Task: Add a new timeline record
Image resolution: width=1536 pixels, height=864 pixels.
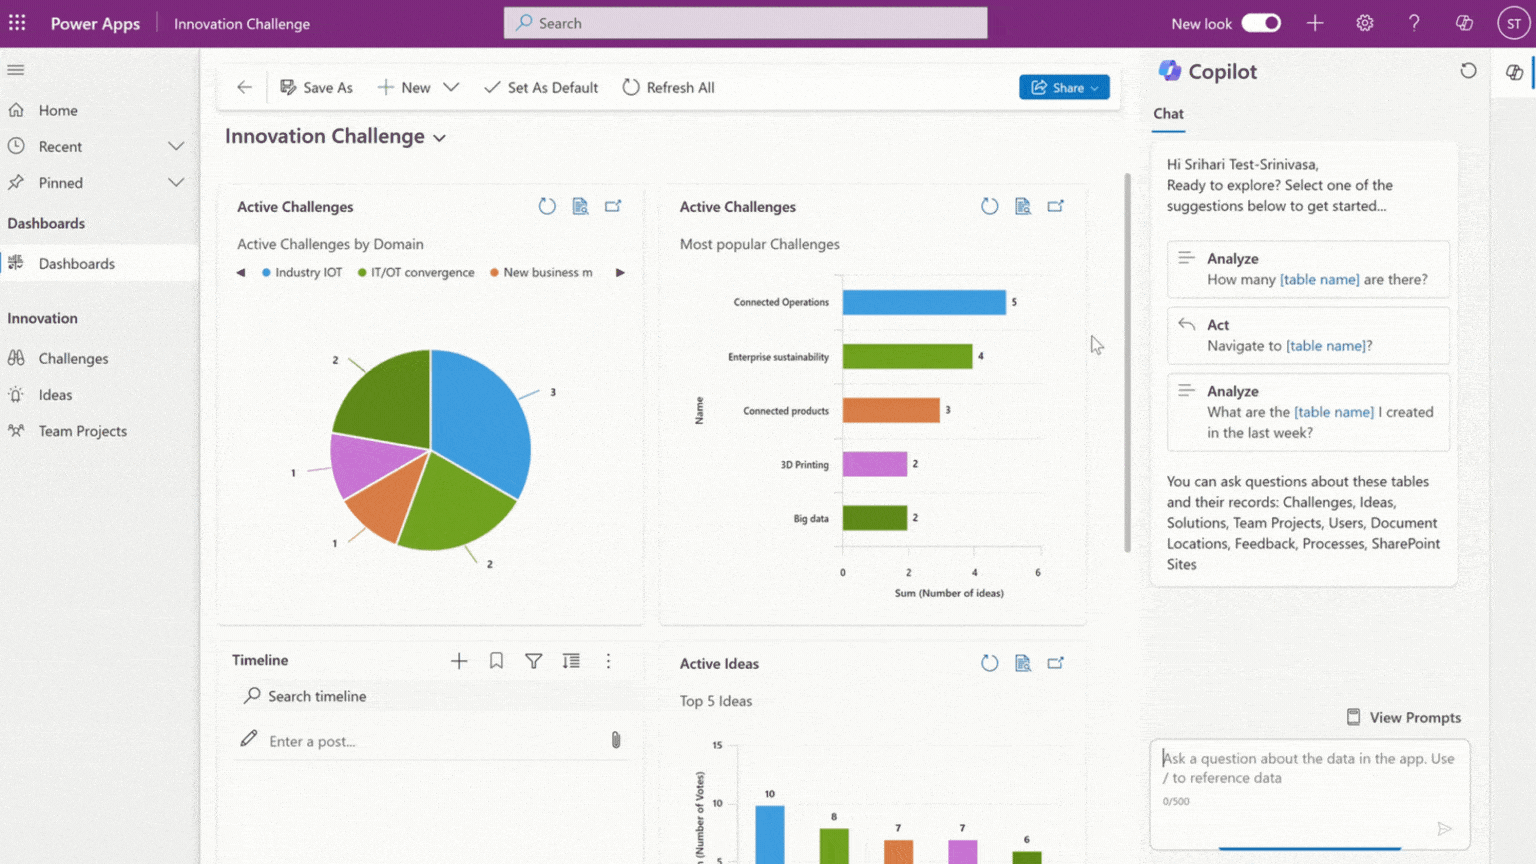Action: (459, 661)
